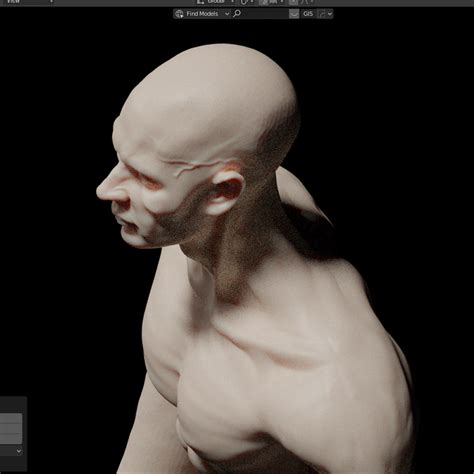Viewport: 474px width, 474px height.
Task: Expand the dropdown arrow right of GIS
Action: pos(330,14)
